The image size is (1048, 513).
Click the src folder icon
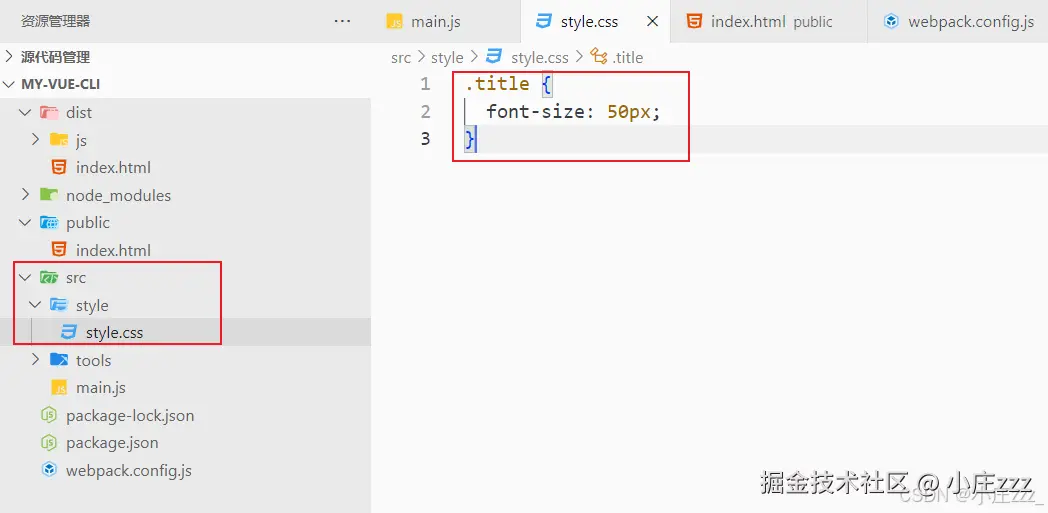49,277
